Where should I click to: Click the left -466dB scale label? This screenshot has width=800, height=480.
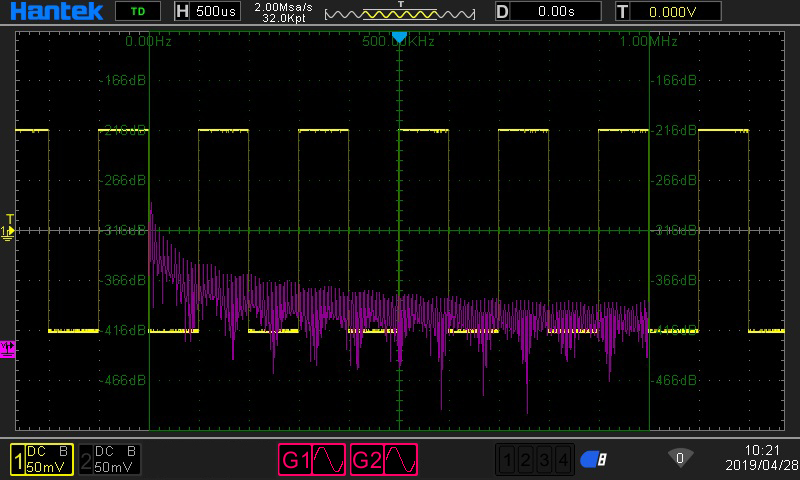[123, 381]
